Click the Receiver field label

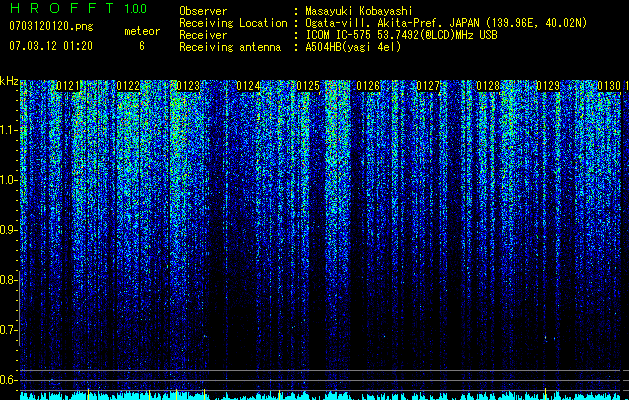tap(203, 35)
